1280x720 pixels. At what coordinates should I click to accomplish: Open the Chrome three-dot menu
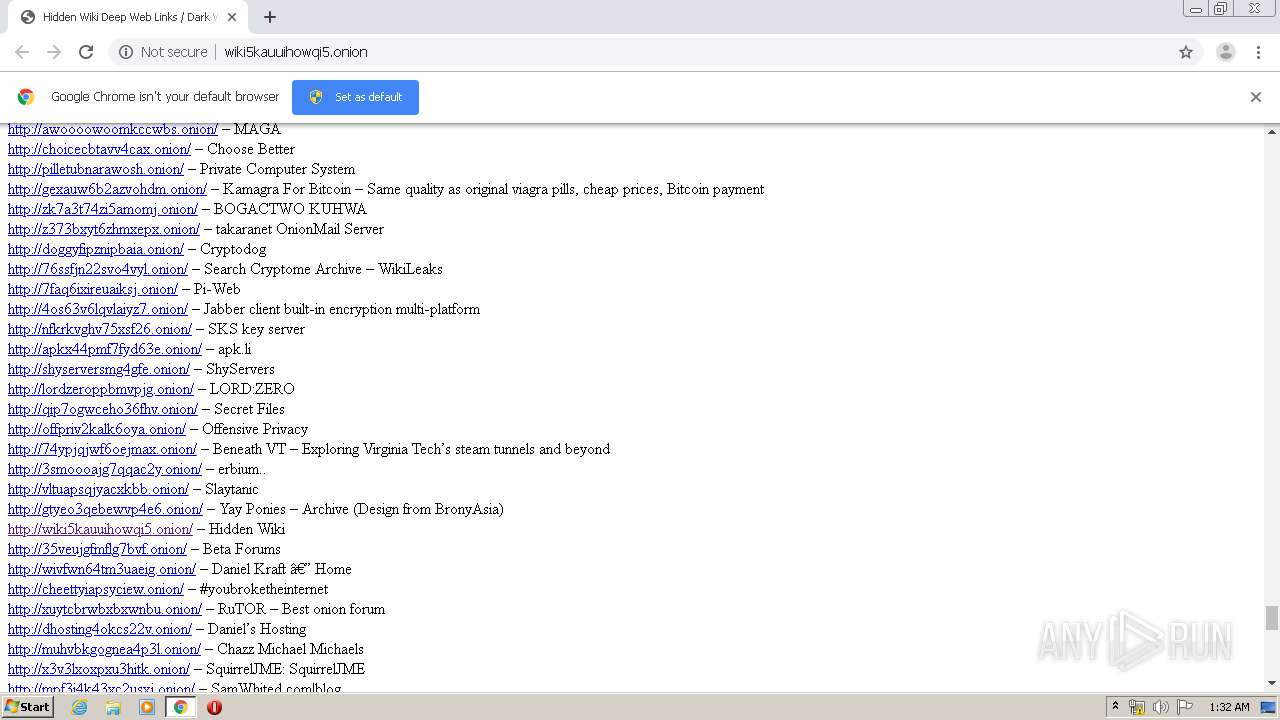point(1259,52)
